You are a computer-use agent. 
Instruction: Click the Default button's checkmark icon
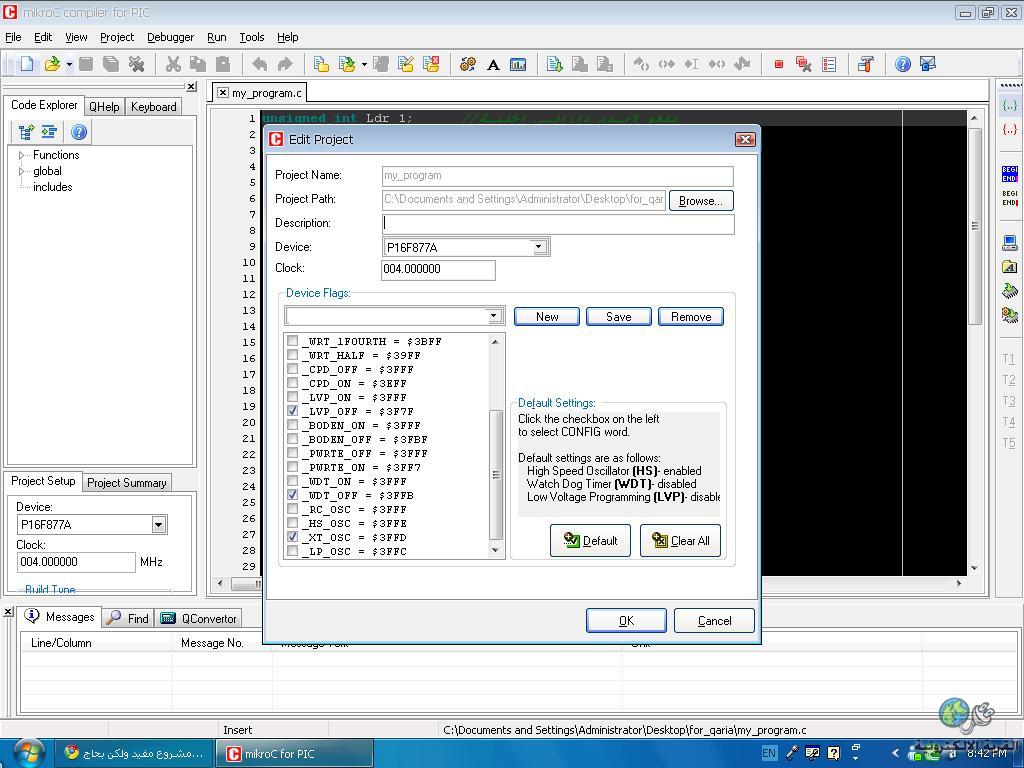tap(571, 540)
